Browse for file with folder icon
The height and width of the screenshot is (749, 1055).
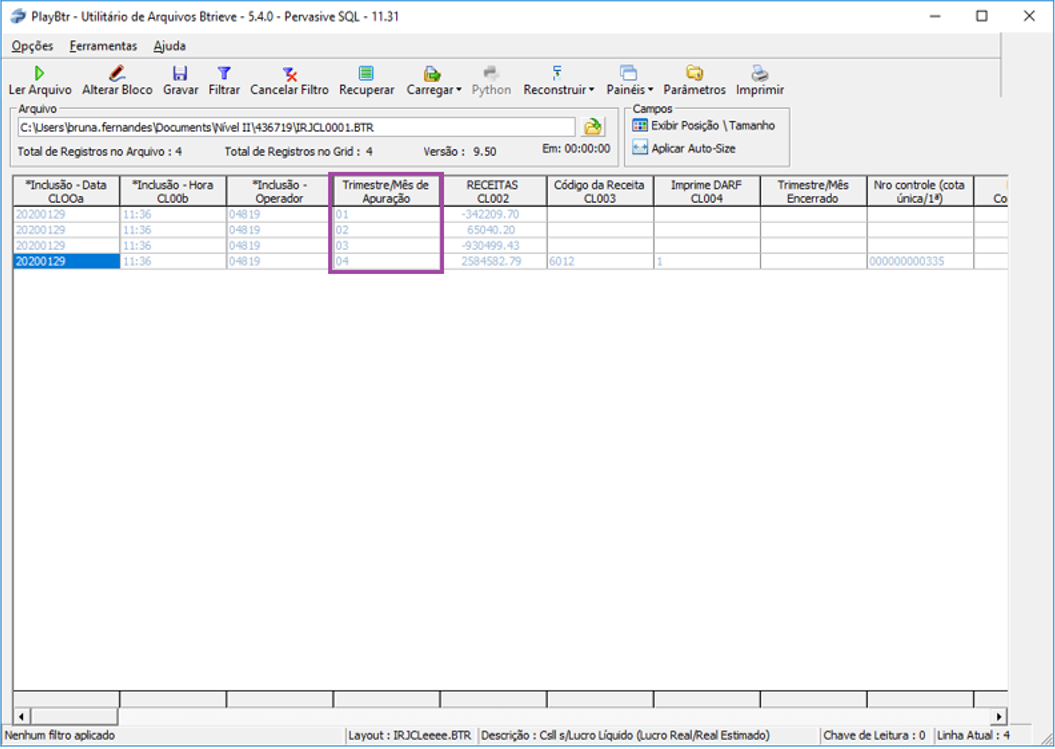coord(593,127)
